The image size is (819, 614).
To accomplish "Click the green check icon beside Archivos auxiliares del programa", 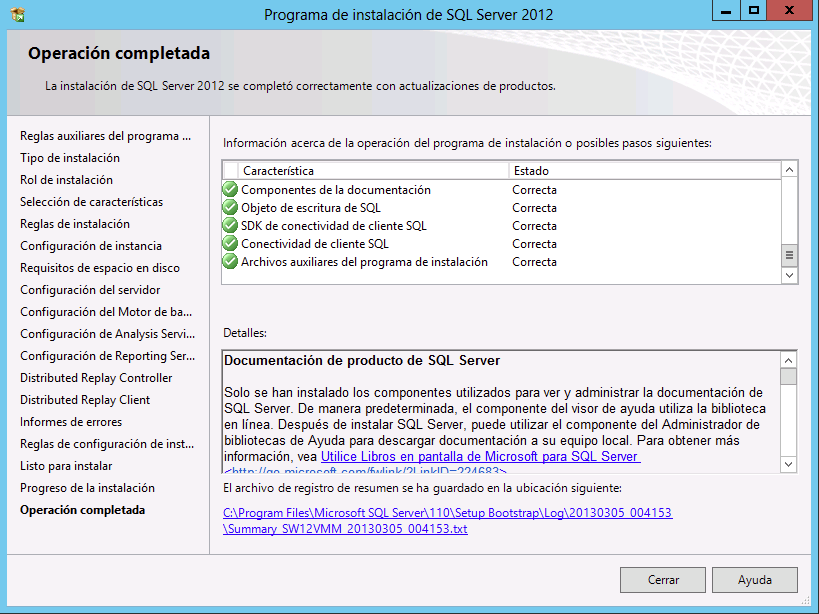I will 230,262.
